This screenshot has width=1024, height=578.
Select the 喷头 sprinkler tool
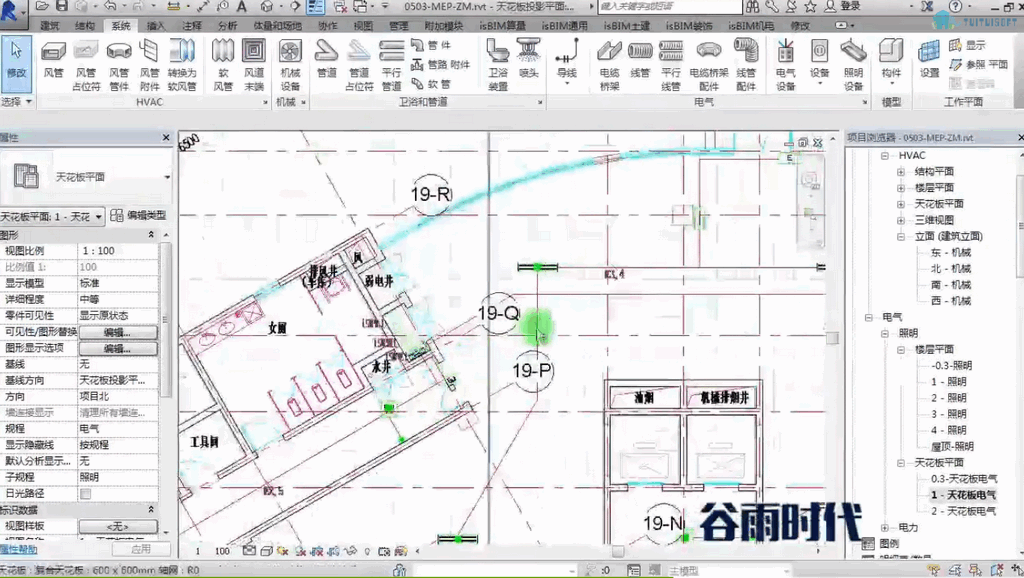[x=528, y=59]
